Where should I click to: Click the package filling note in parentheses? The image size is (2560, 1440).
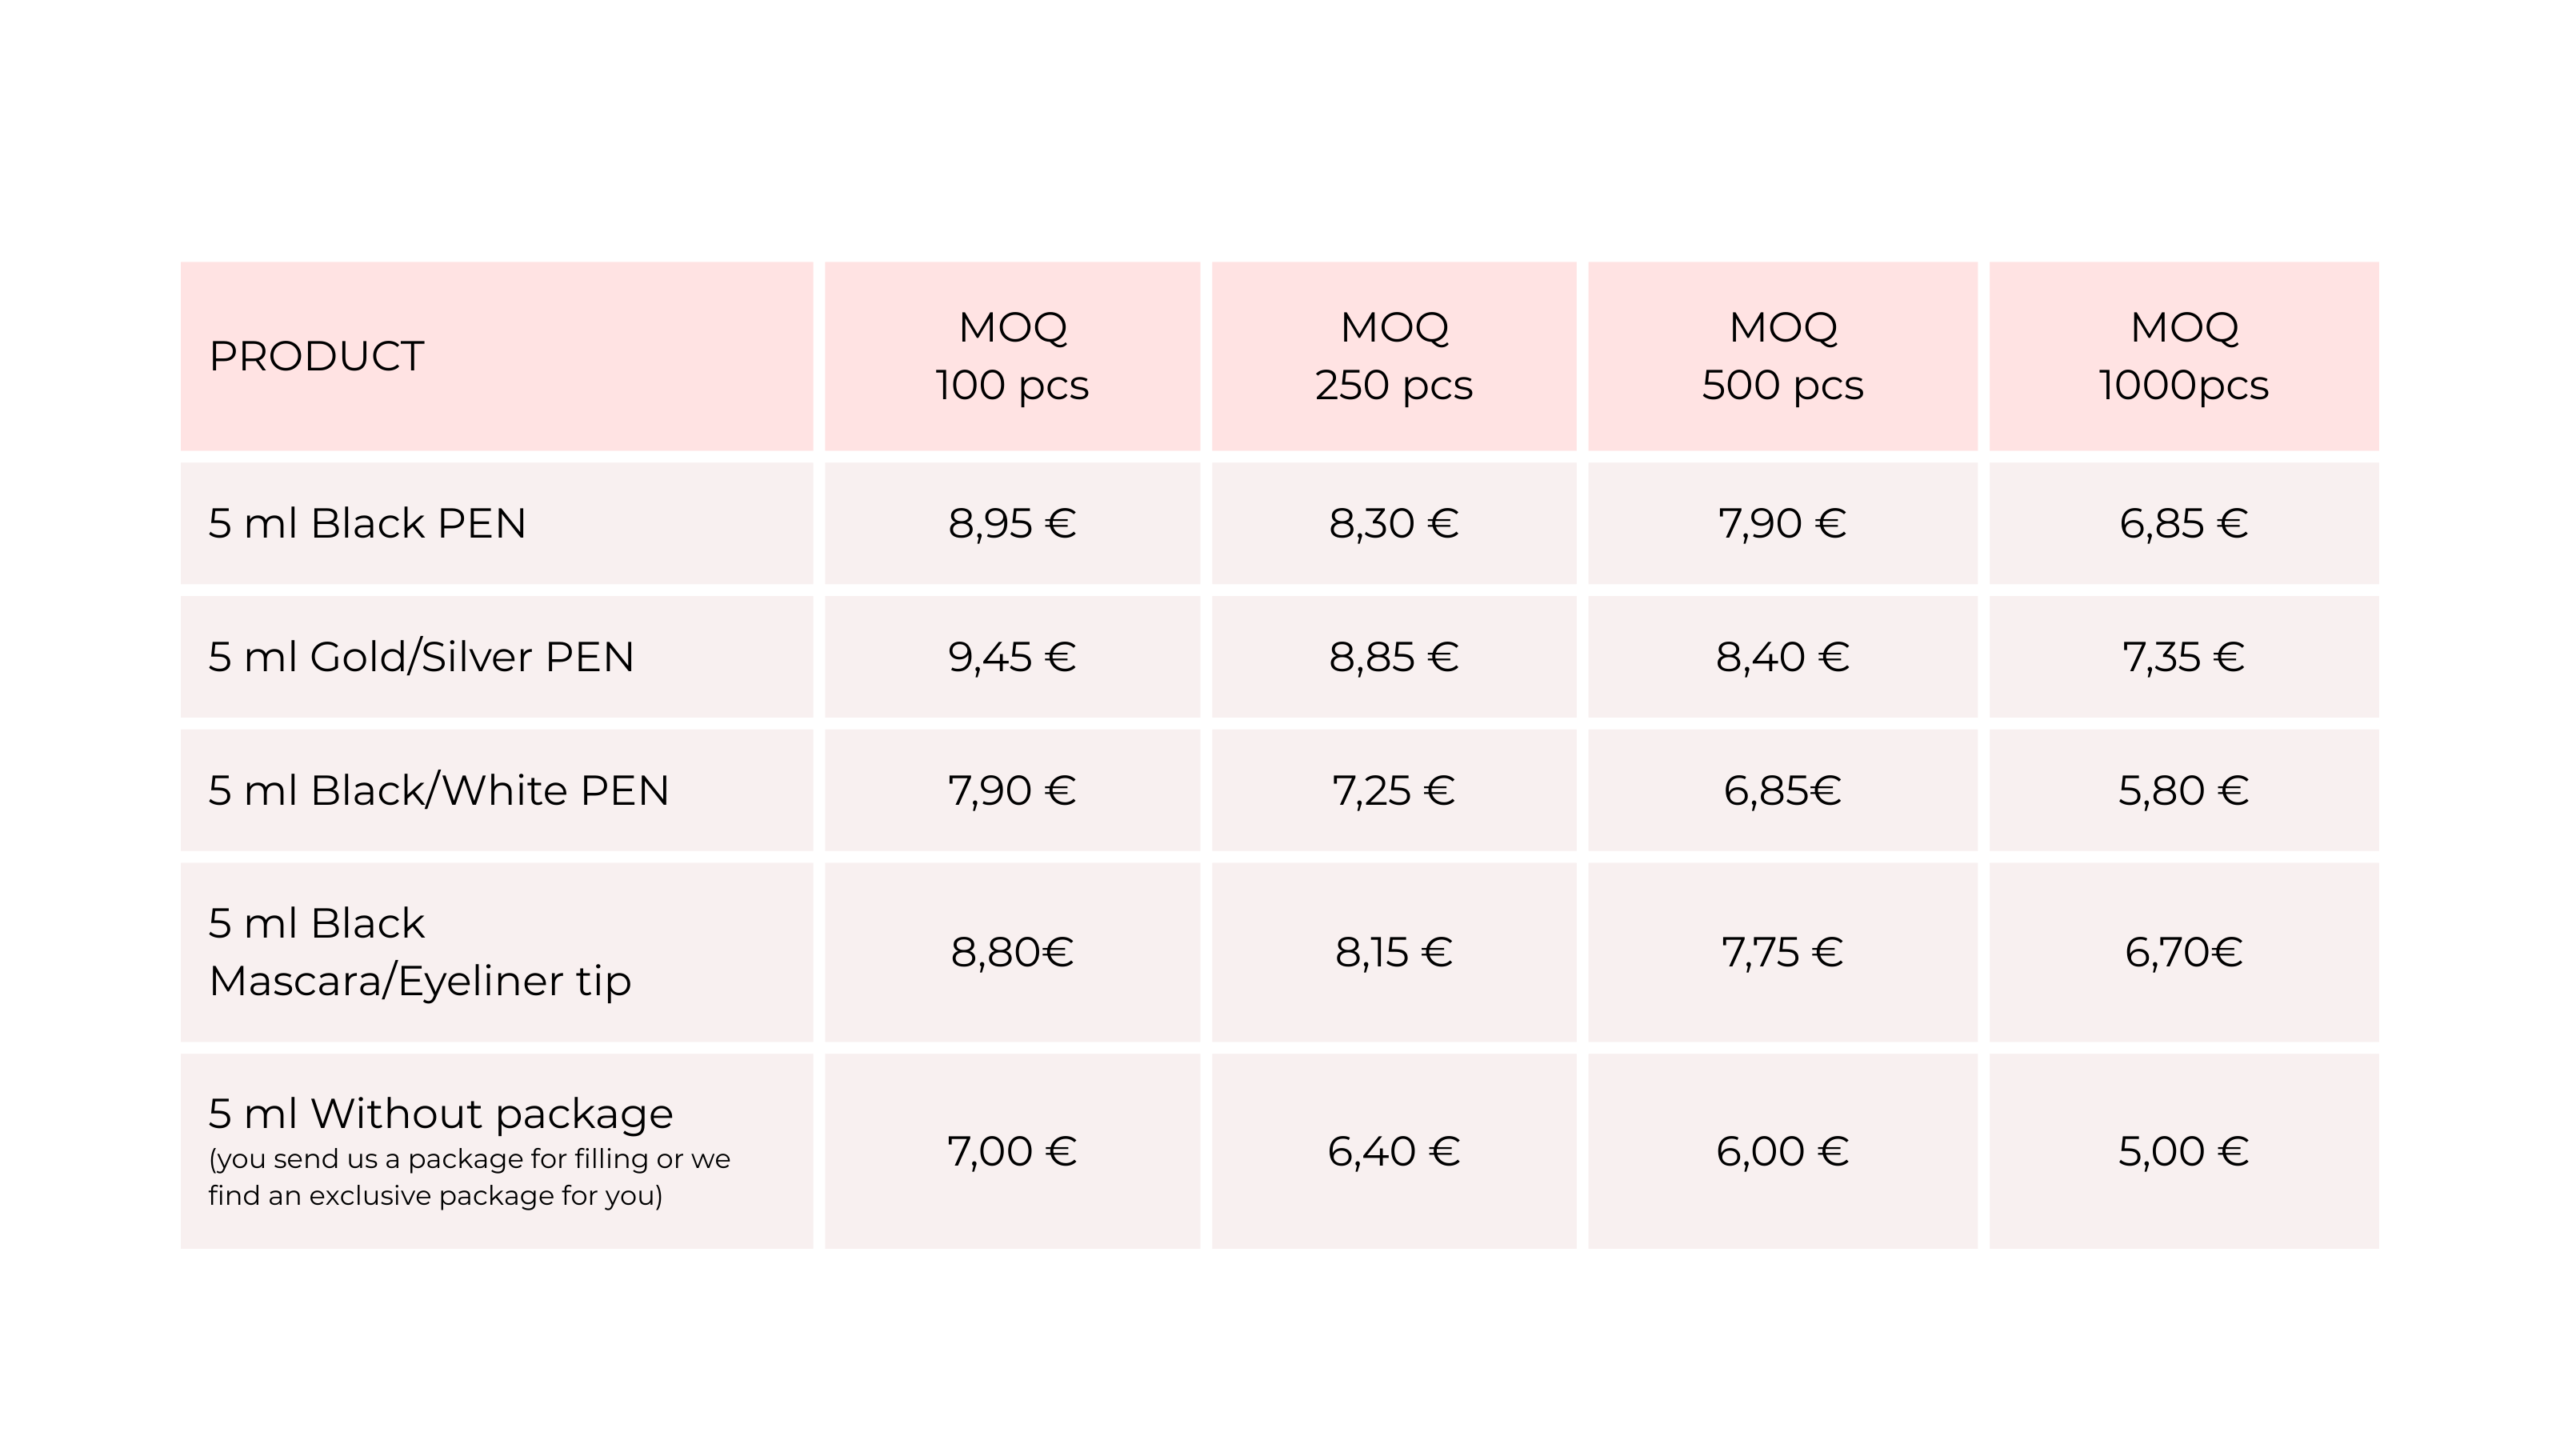click(x=469, y=1177)
